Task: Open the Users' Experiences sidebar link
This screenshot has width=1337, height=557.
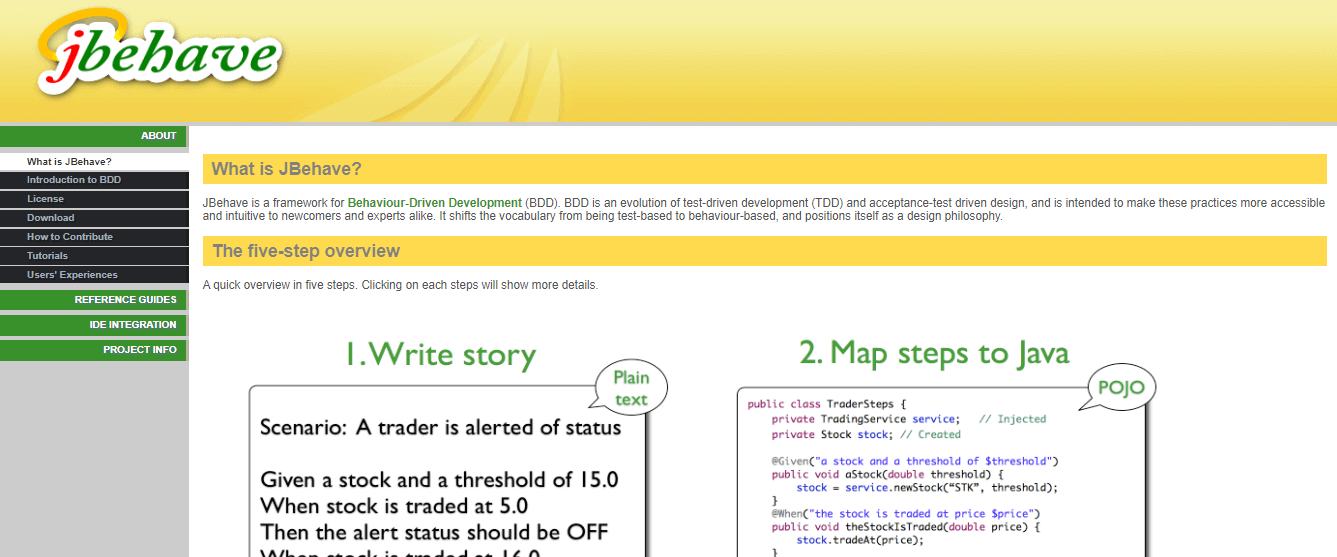Action: (72, 275)
